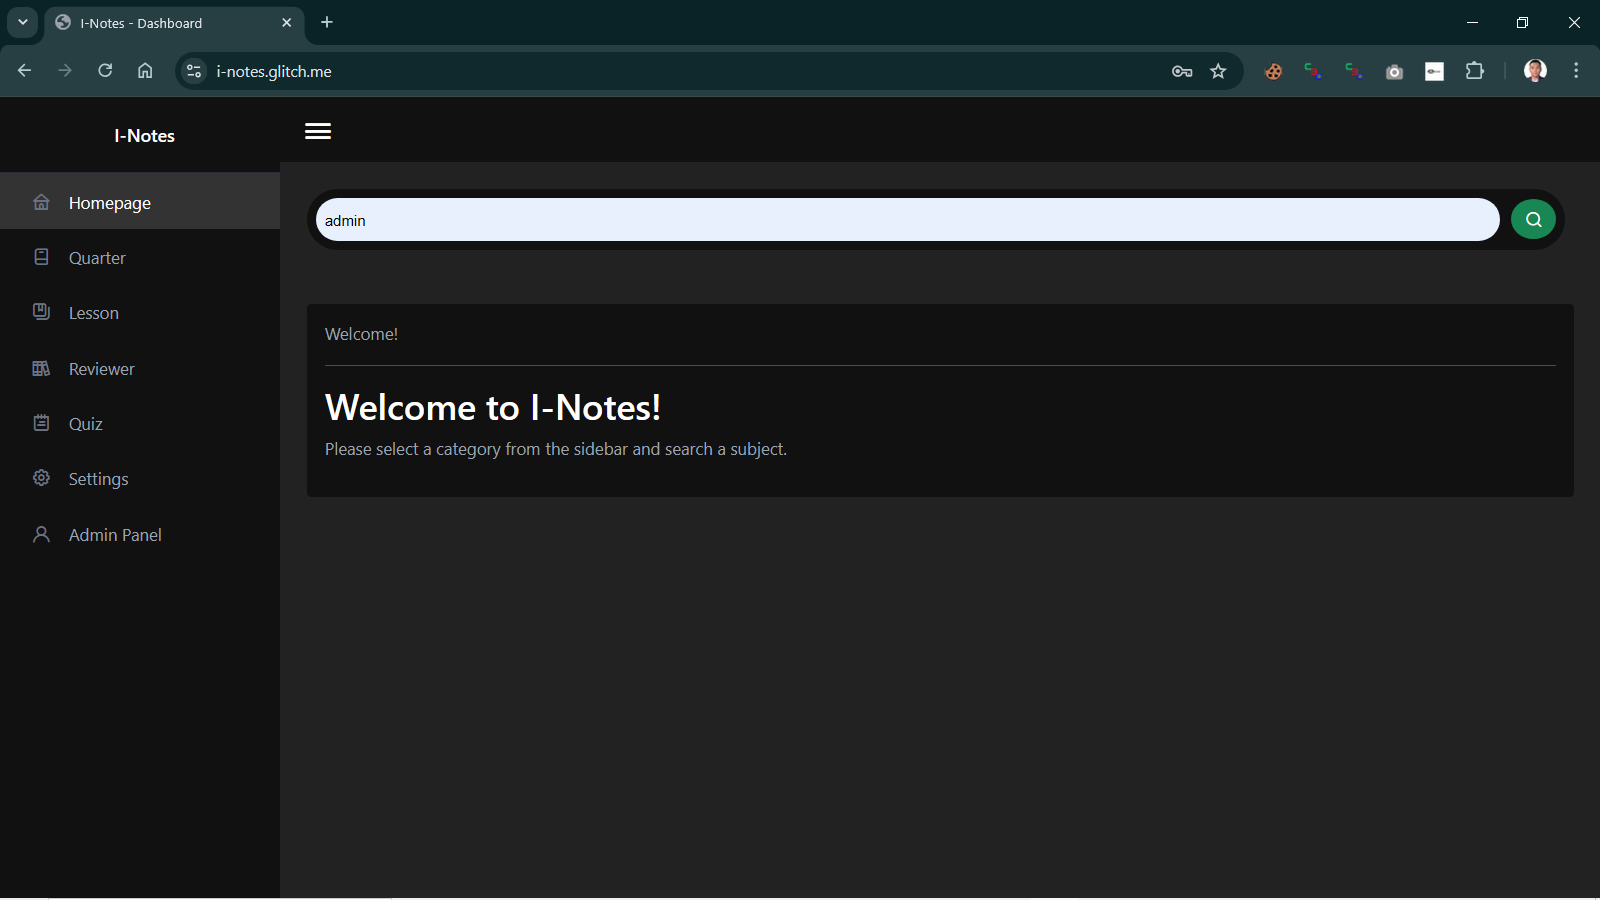Screen dimensions: 1600x900
Task: Open the Chrome profile avatar
Action: pos(1535,71)
